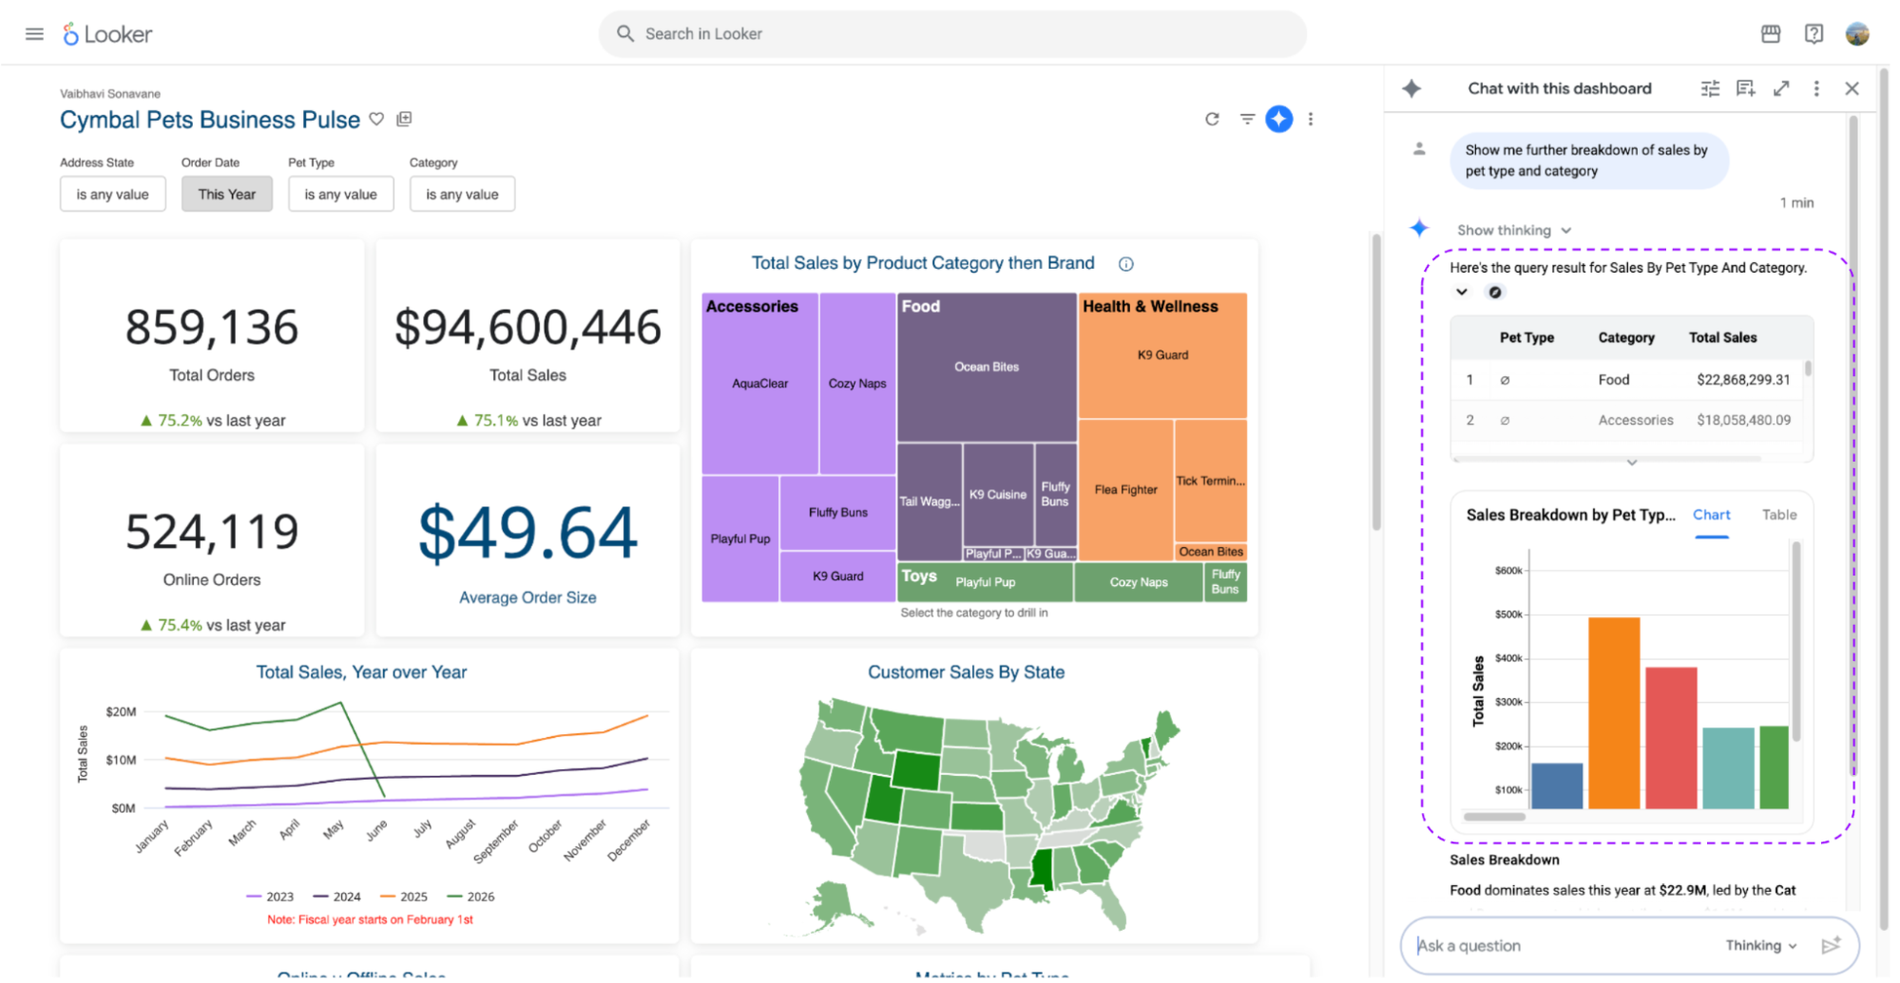Click the Looker logo
Image resolution: width=1900 pixels, height=983 pixels.
point(107,34)
